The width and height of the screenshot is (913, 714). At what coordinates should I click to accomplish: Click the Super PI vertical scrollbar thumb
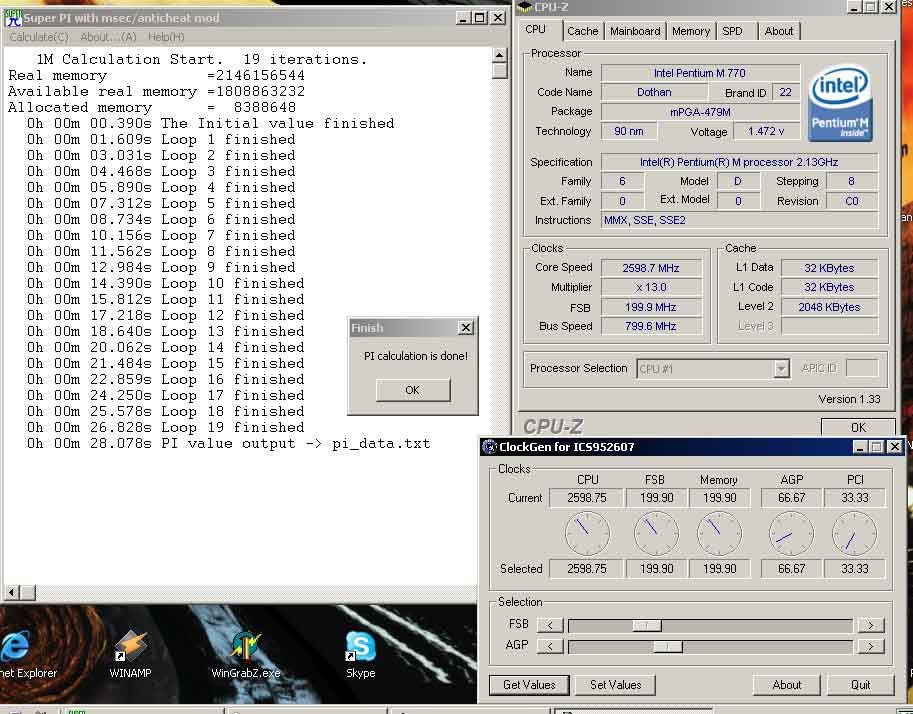tap(500, 70)
